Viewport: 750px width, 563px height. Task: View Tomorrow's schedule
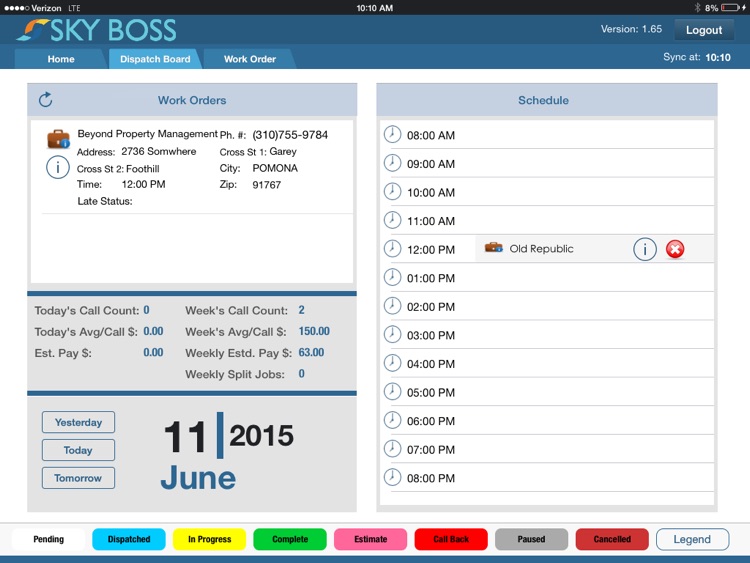[78, 478]
